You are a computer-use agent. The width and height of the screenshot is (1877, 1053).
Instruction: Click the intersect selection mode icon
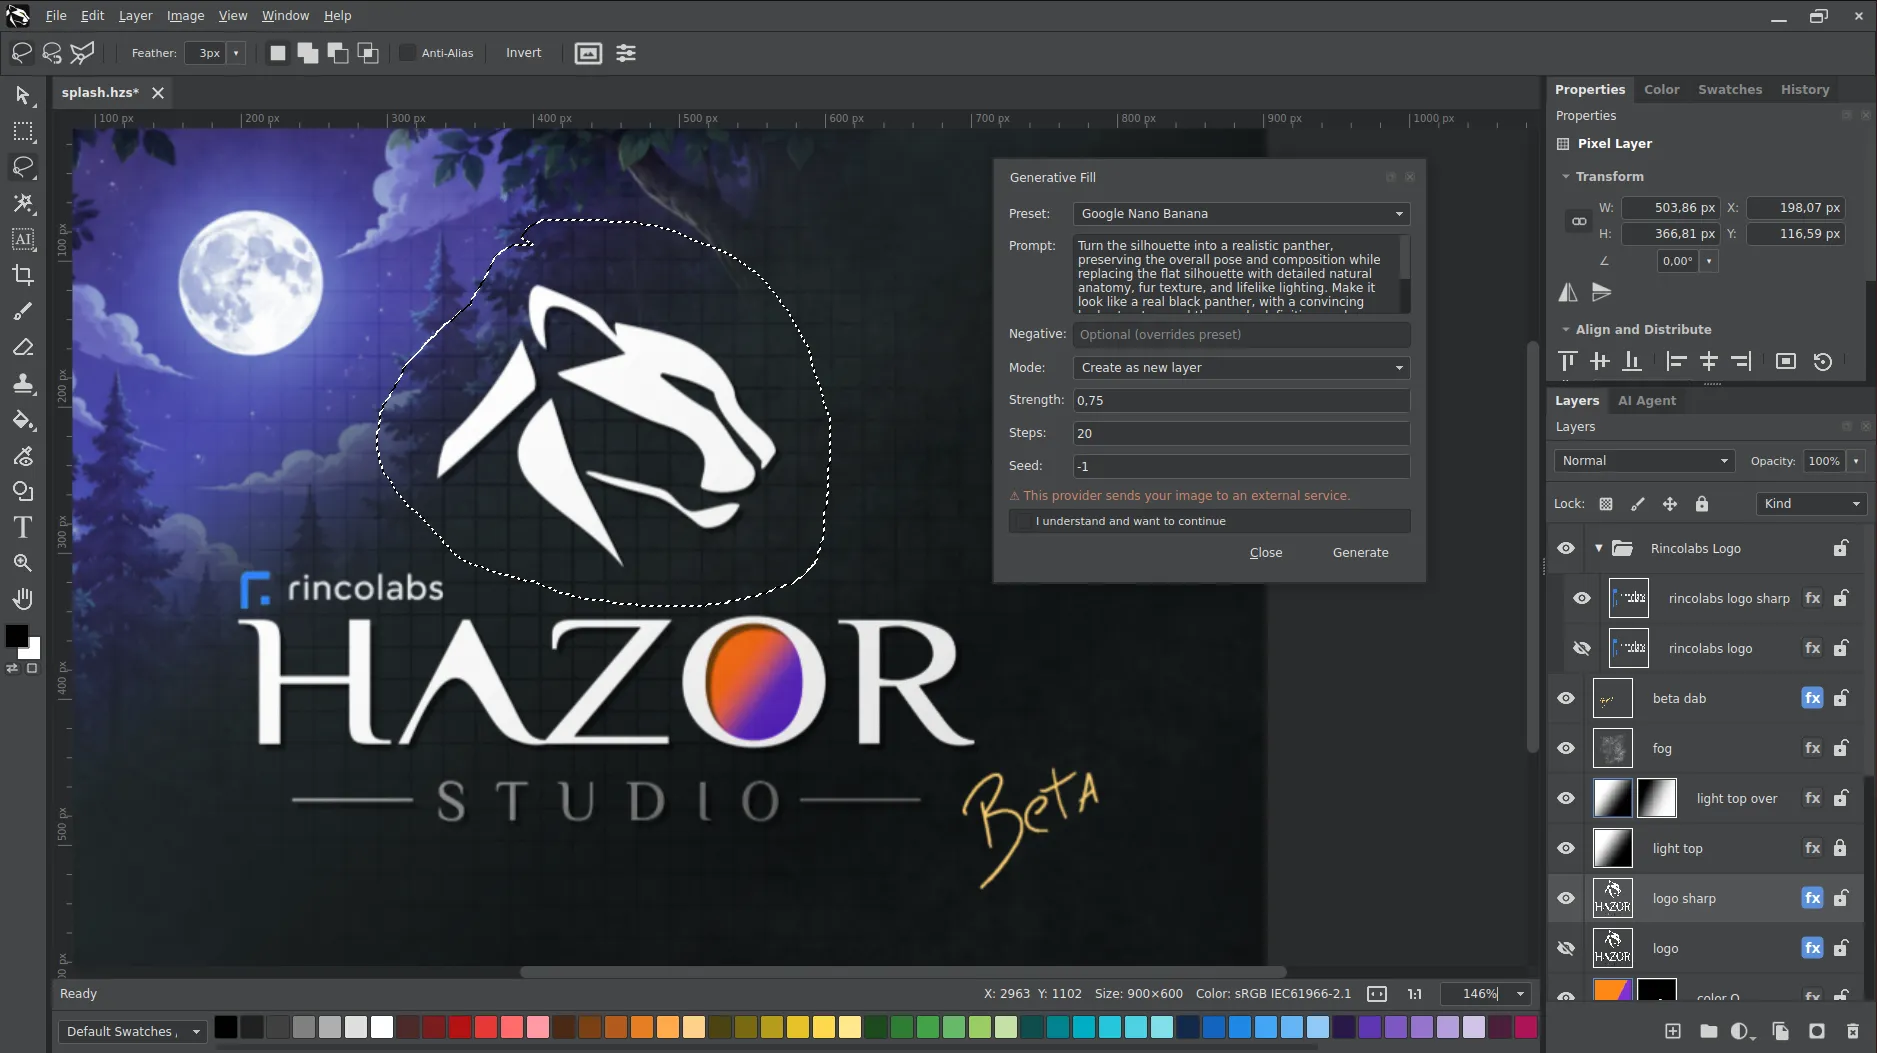(x=368, y=53)
